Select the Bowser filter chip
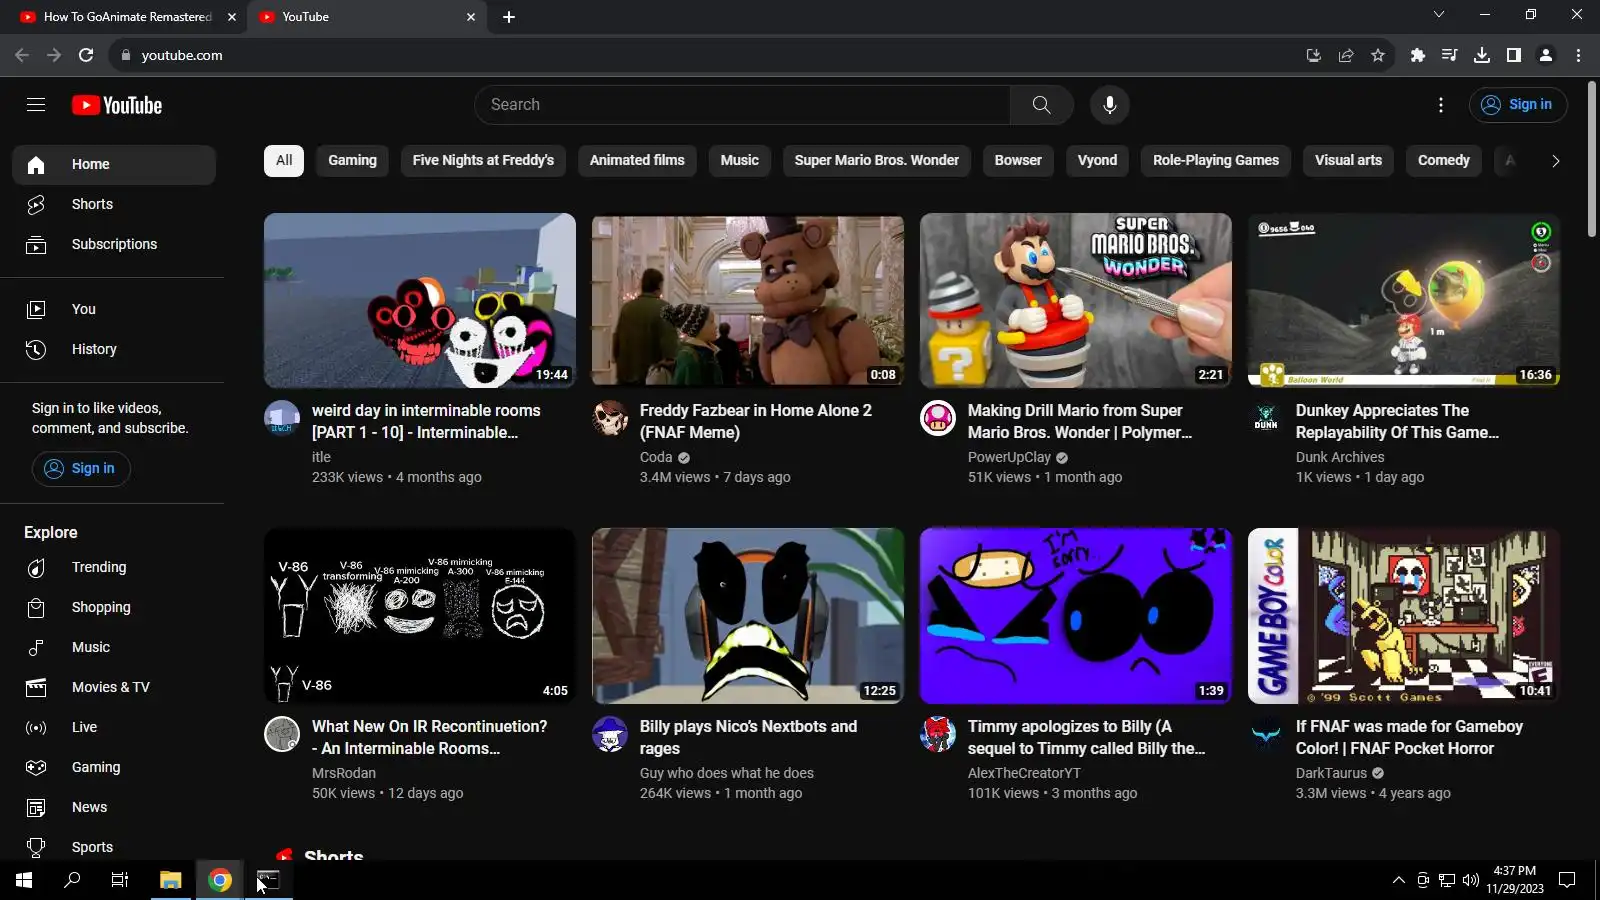Viewport: 1600px width, 900px height. [1018, 160]
